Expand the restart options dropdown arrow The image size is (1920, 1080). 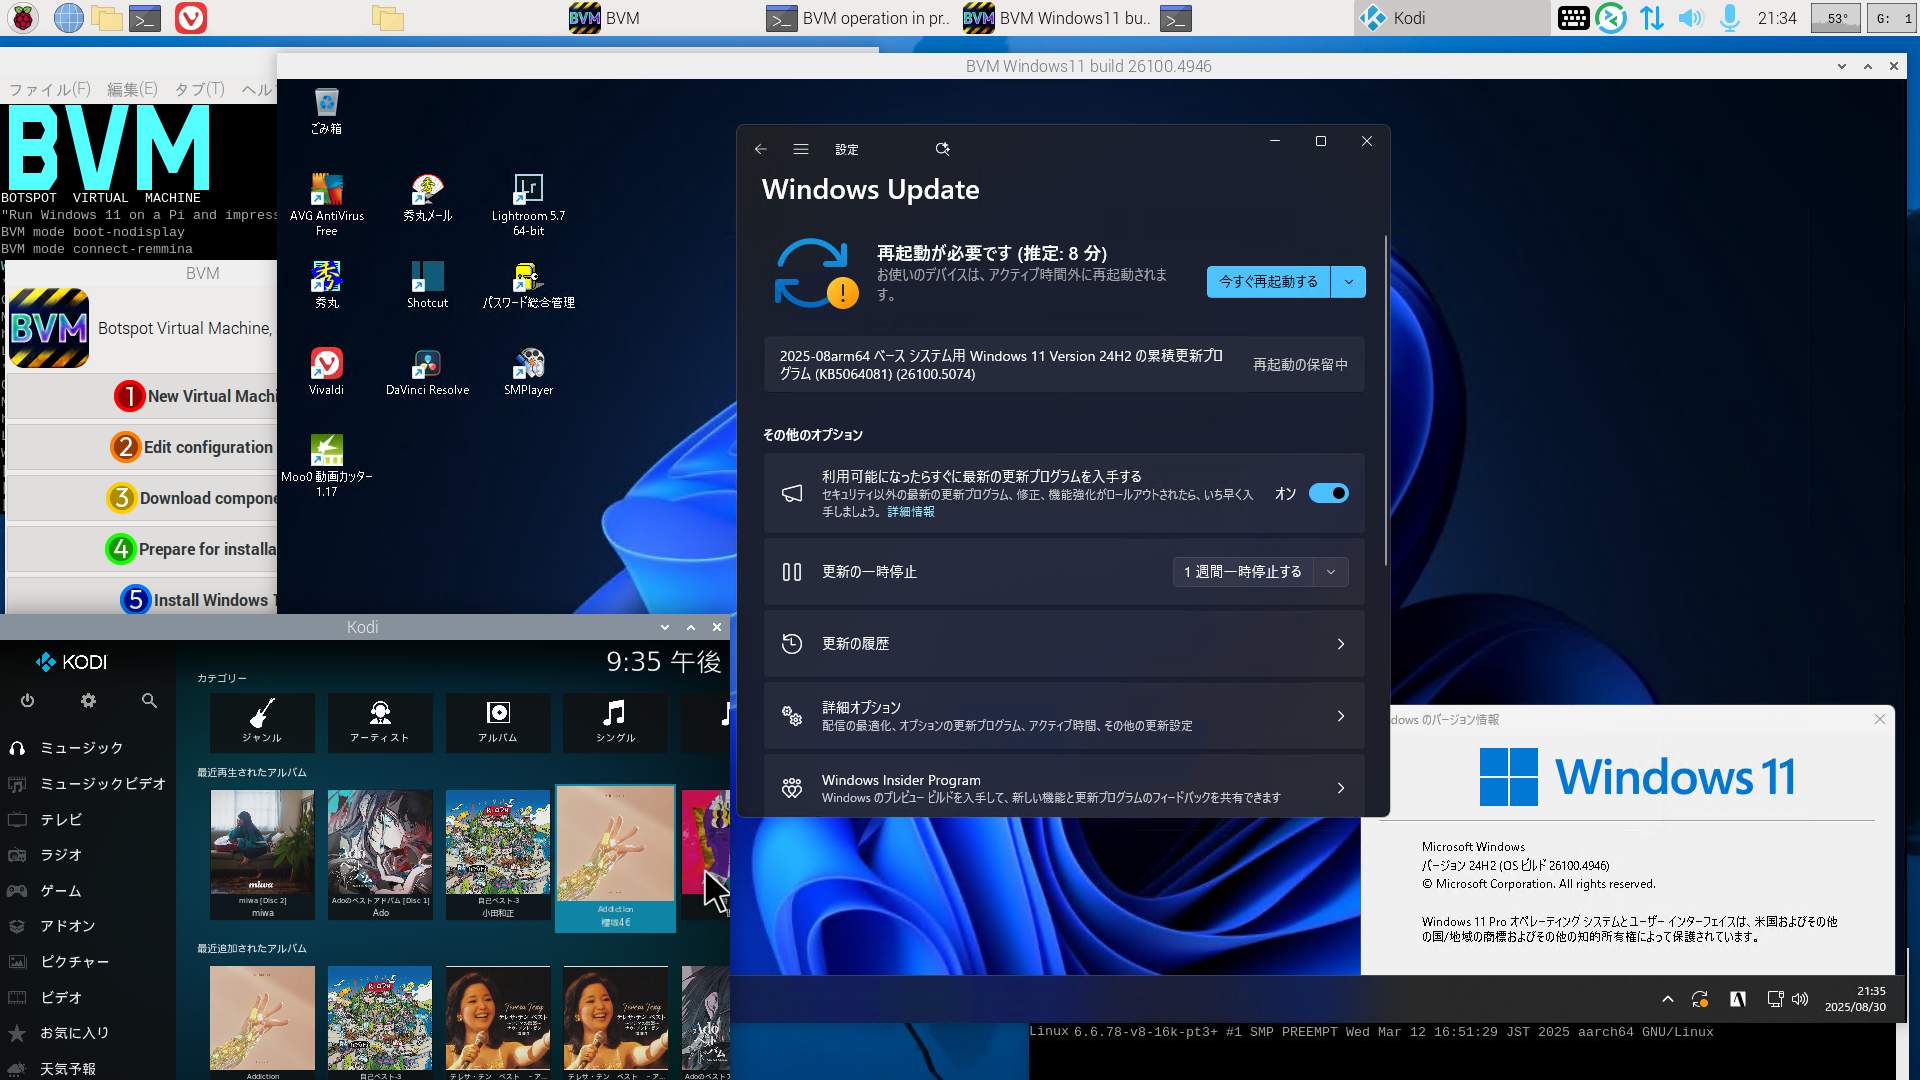pyautogui.click(x=1349, y=282)
